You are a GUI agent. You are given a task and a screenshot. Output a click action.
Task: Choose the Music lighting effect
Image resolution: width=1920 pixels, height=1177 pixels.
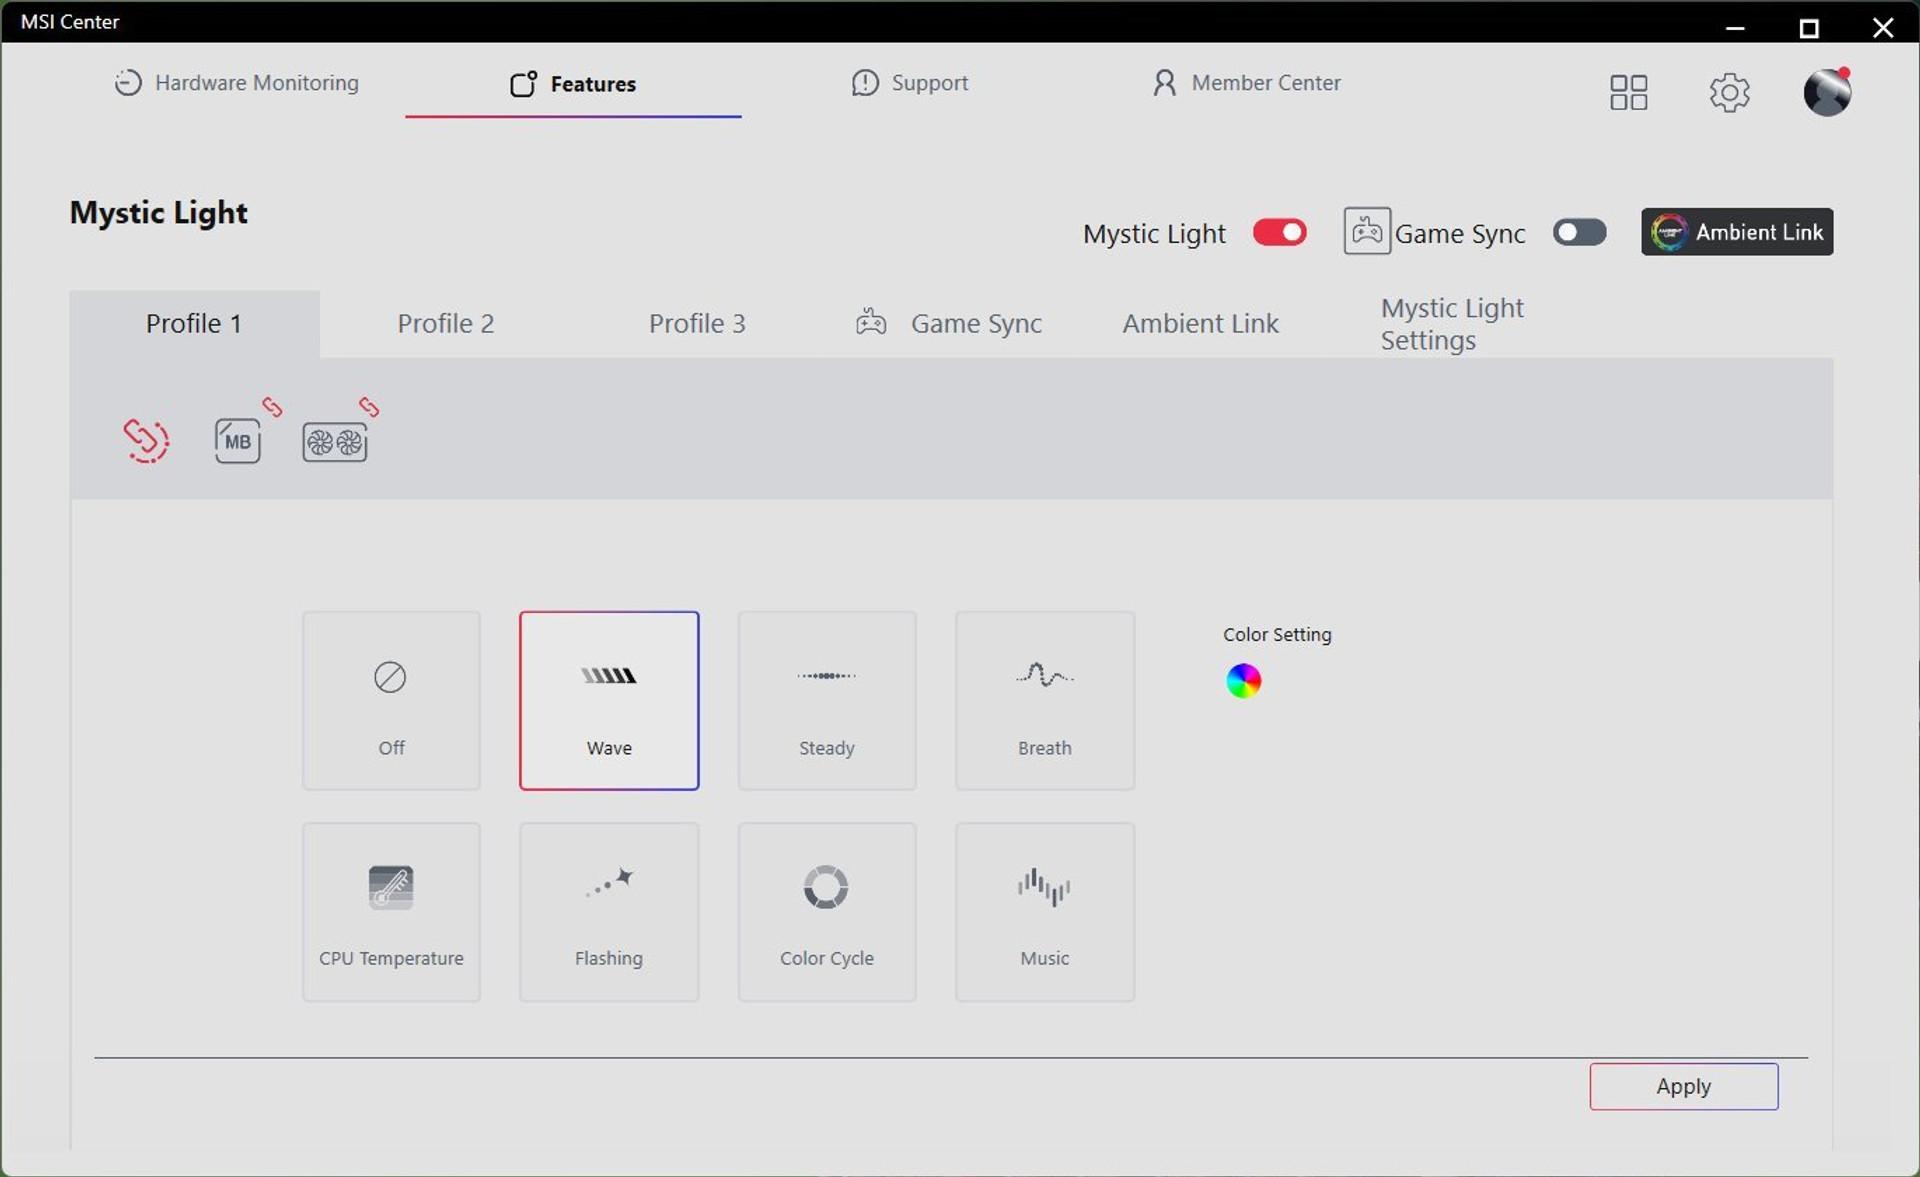(x=1045, y=912)
